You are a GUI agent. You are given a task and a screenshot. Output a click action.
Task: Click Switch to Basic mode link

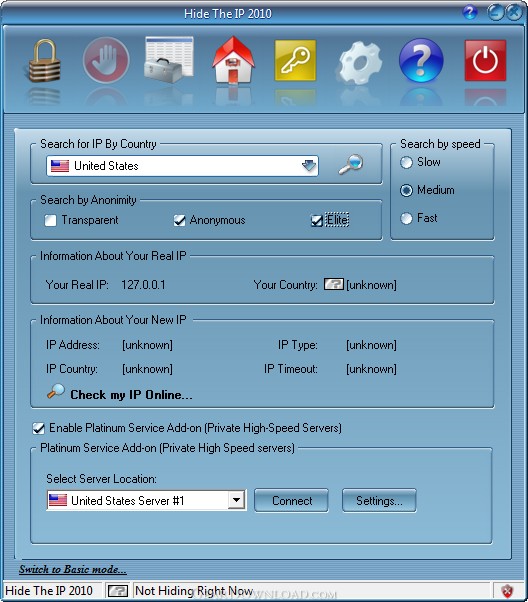pos(73,569)
